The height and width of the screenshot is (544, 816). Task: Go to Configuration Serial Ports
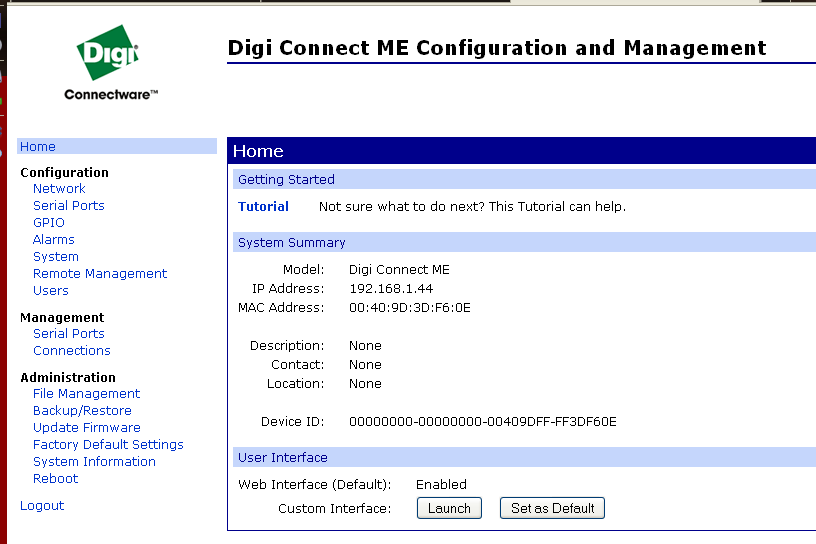(69, 206)
